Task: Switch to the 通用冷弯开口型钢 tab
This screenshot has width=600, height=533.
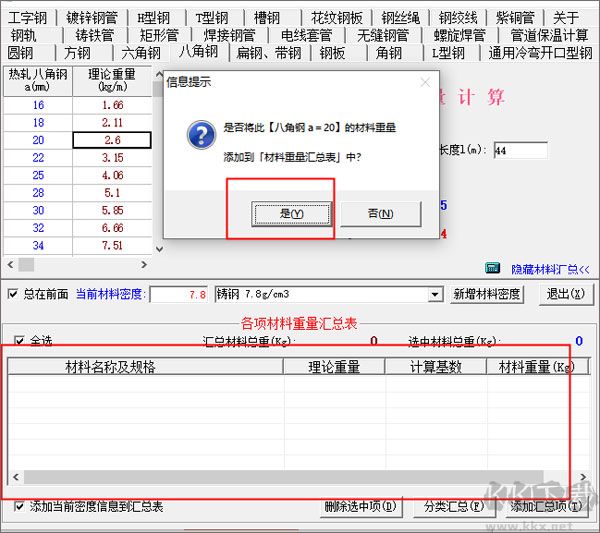Action: click(540, 53)
